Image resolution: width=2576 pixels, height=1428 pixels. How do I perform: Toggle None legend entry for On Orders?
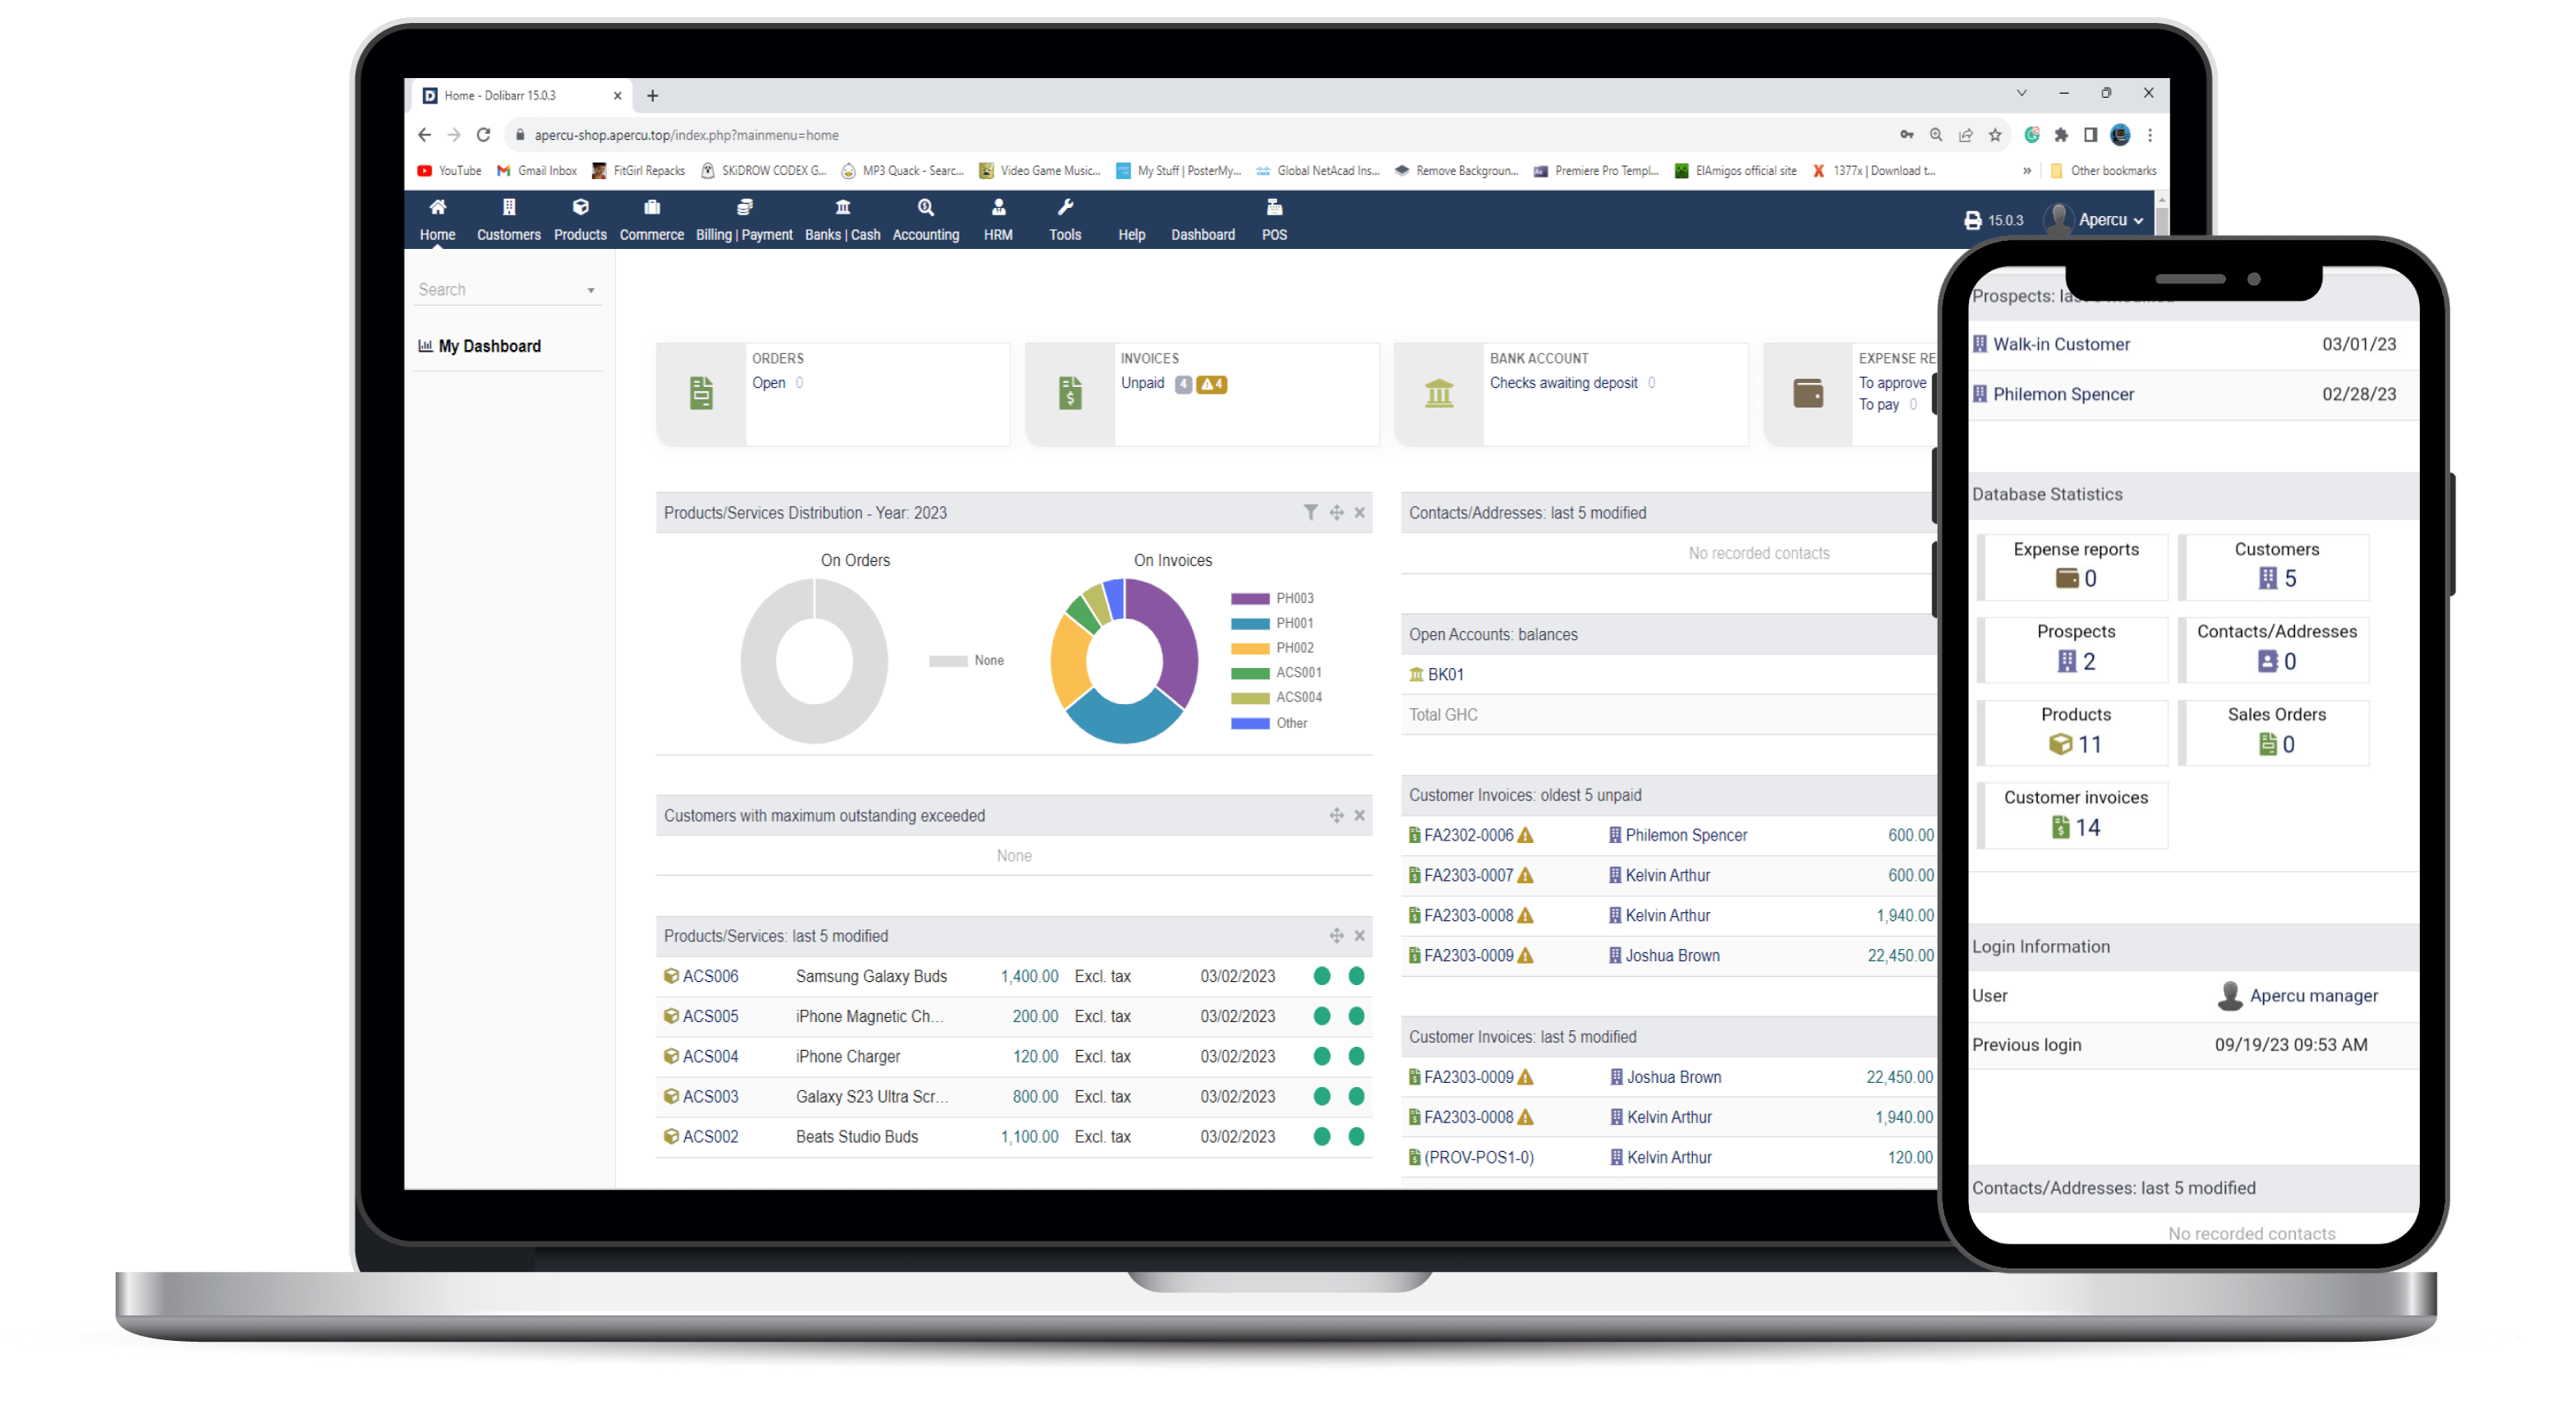click(x=966, y=660)
